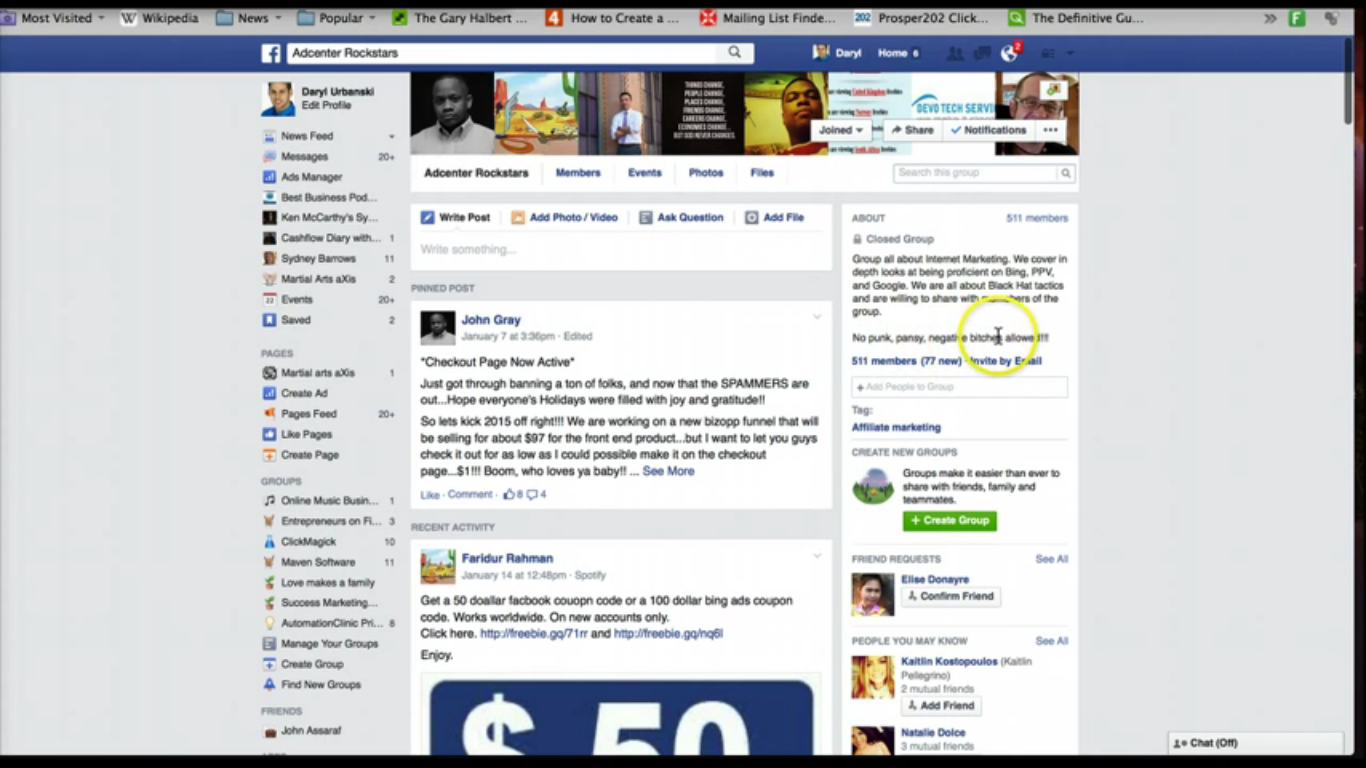1366x768 pixels.
Task: Open Saved in left sidebar
Action: (x=295, y=320)
